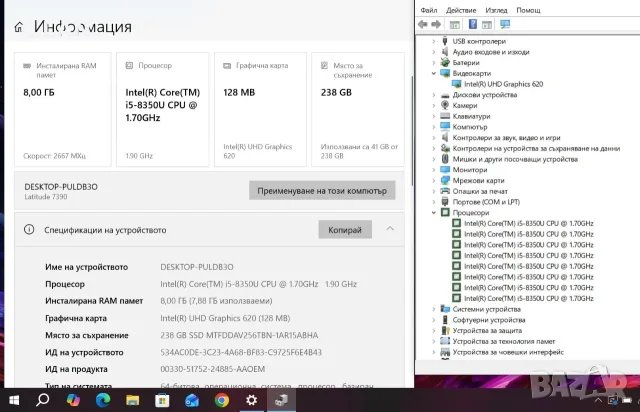Click device ID value 534AC0DE-3C23-4A68-BF83

click(x=241, y=352)
